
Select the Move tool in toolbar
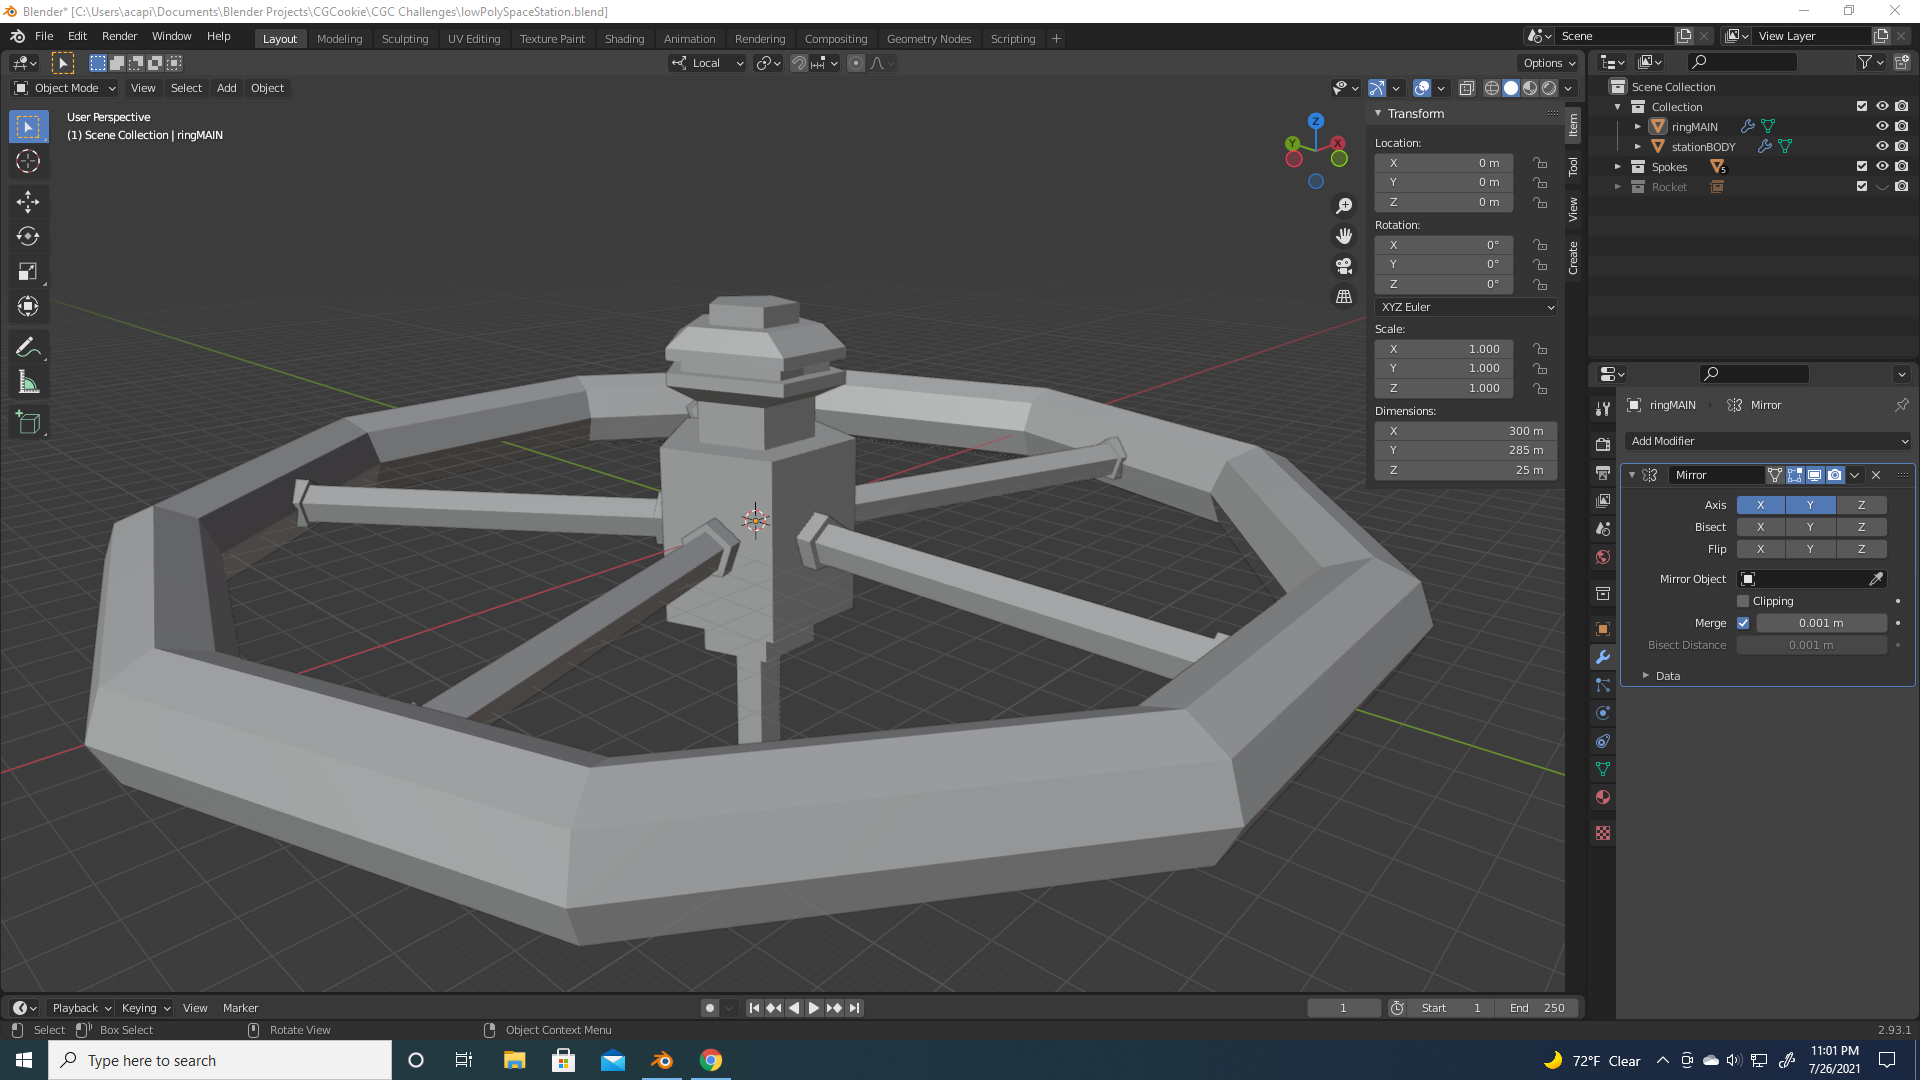[28, 202]
